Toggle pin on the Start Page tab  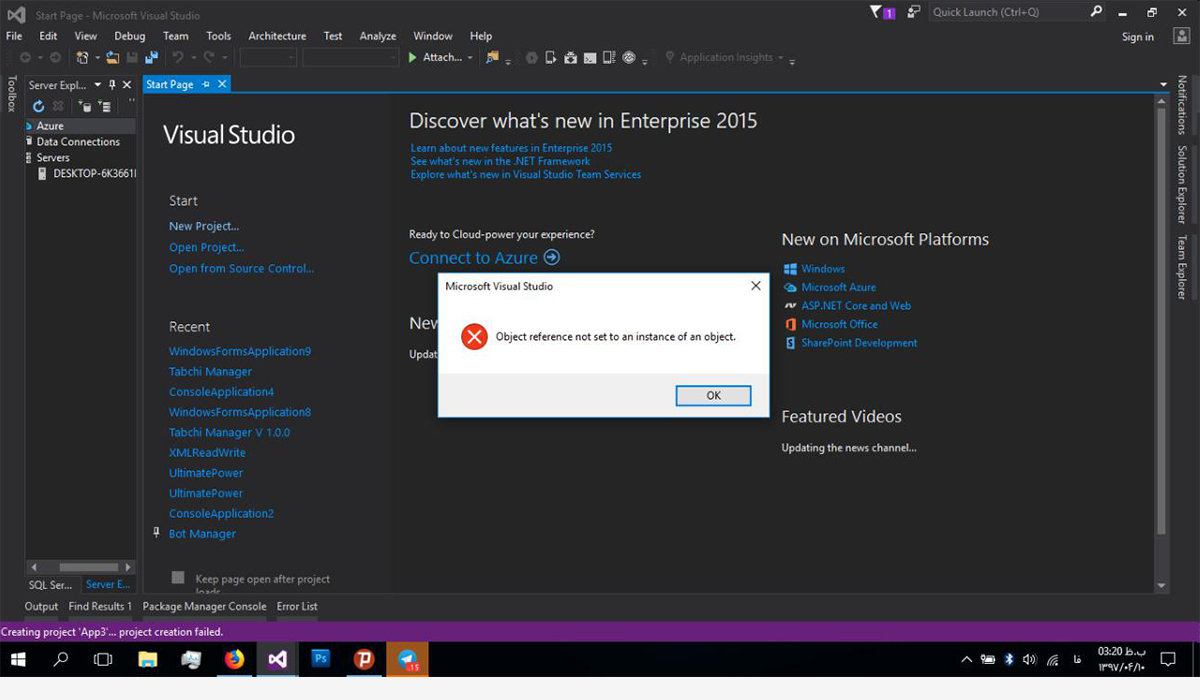[x=206, y=85]
